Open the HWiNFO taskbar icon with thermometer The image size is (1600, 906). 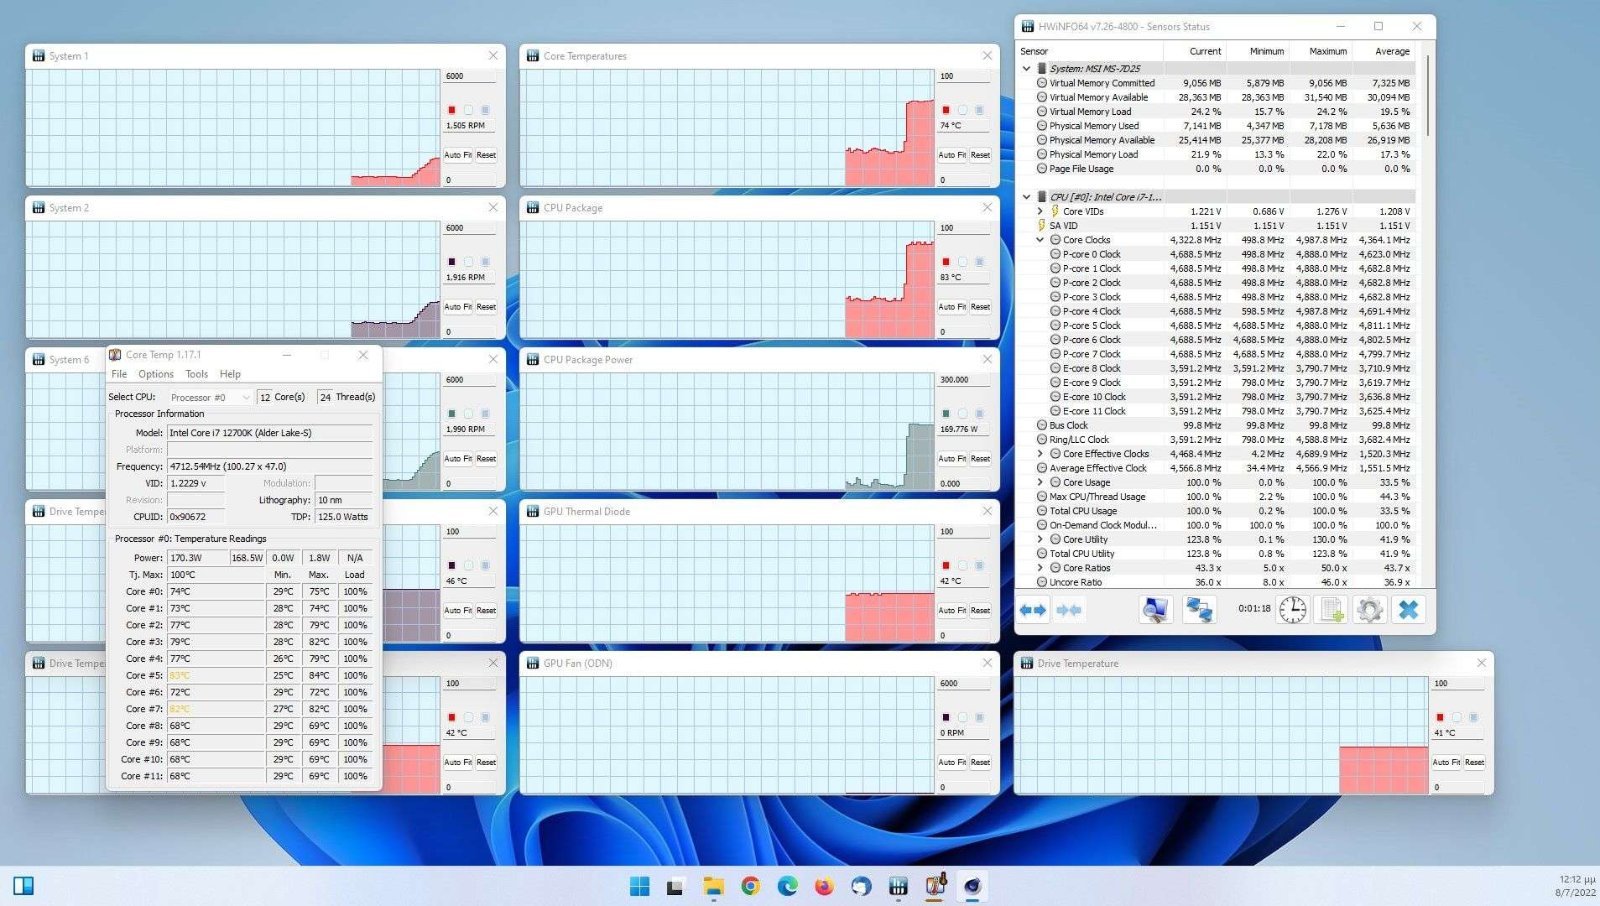coord(936,885)
